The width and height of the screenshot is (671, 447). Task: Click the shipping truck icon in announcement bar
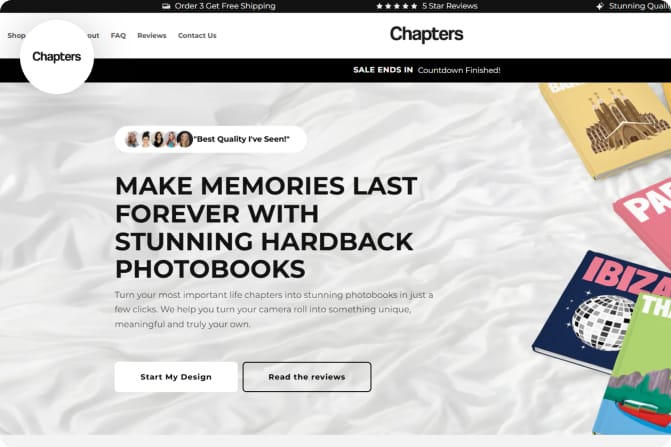click(x=166, y=6)
